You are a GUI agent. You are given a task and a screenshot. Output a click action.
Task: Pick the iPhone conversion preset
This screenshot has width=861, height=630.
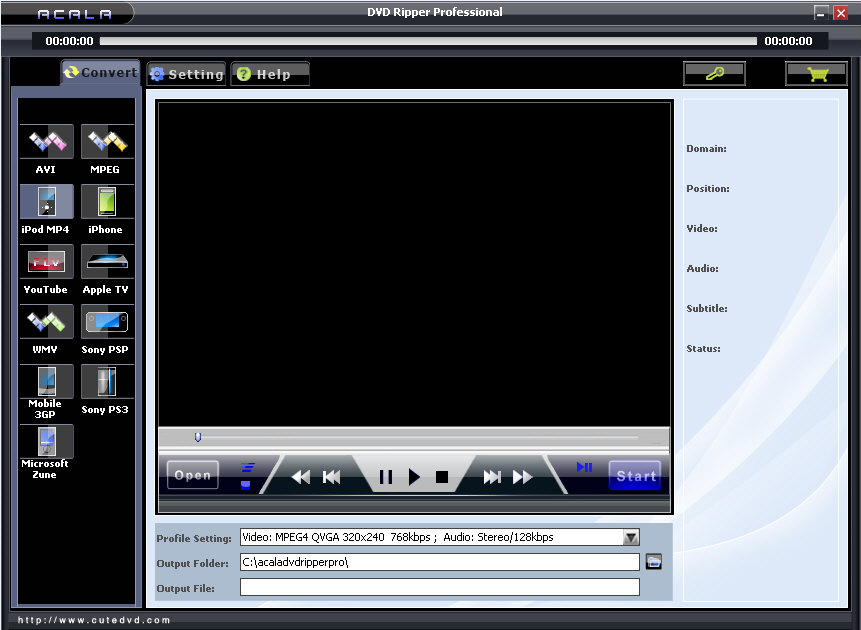(x=106, y=203)
